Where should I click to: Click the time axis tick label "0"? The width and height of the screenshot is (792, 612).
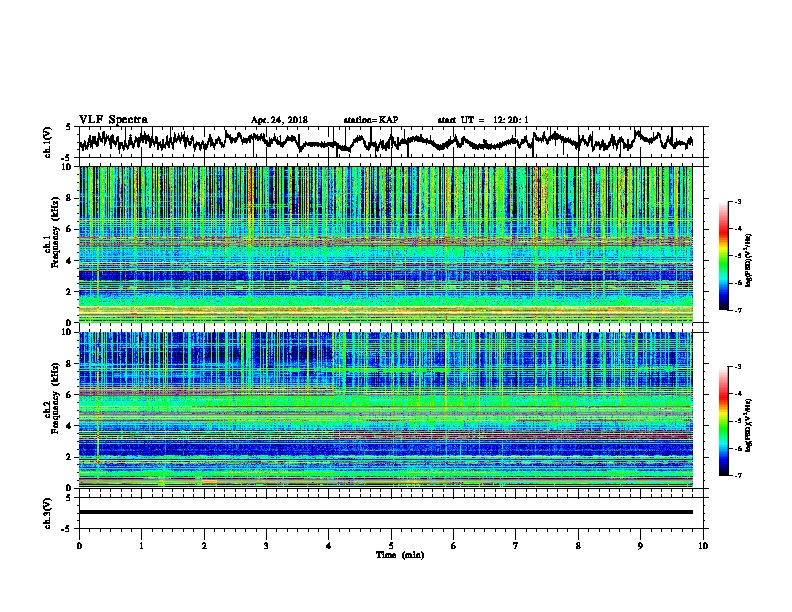coord(79,546)
